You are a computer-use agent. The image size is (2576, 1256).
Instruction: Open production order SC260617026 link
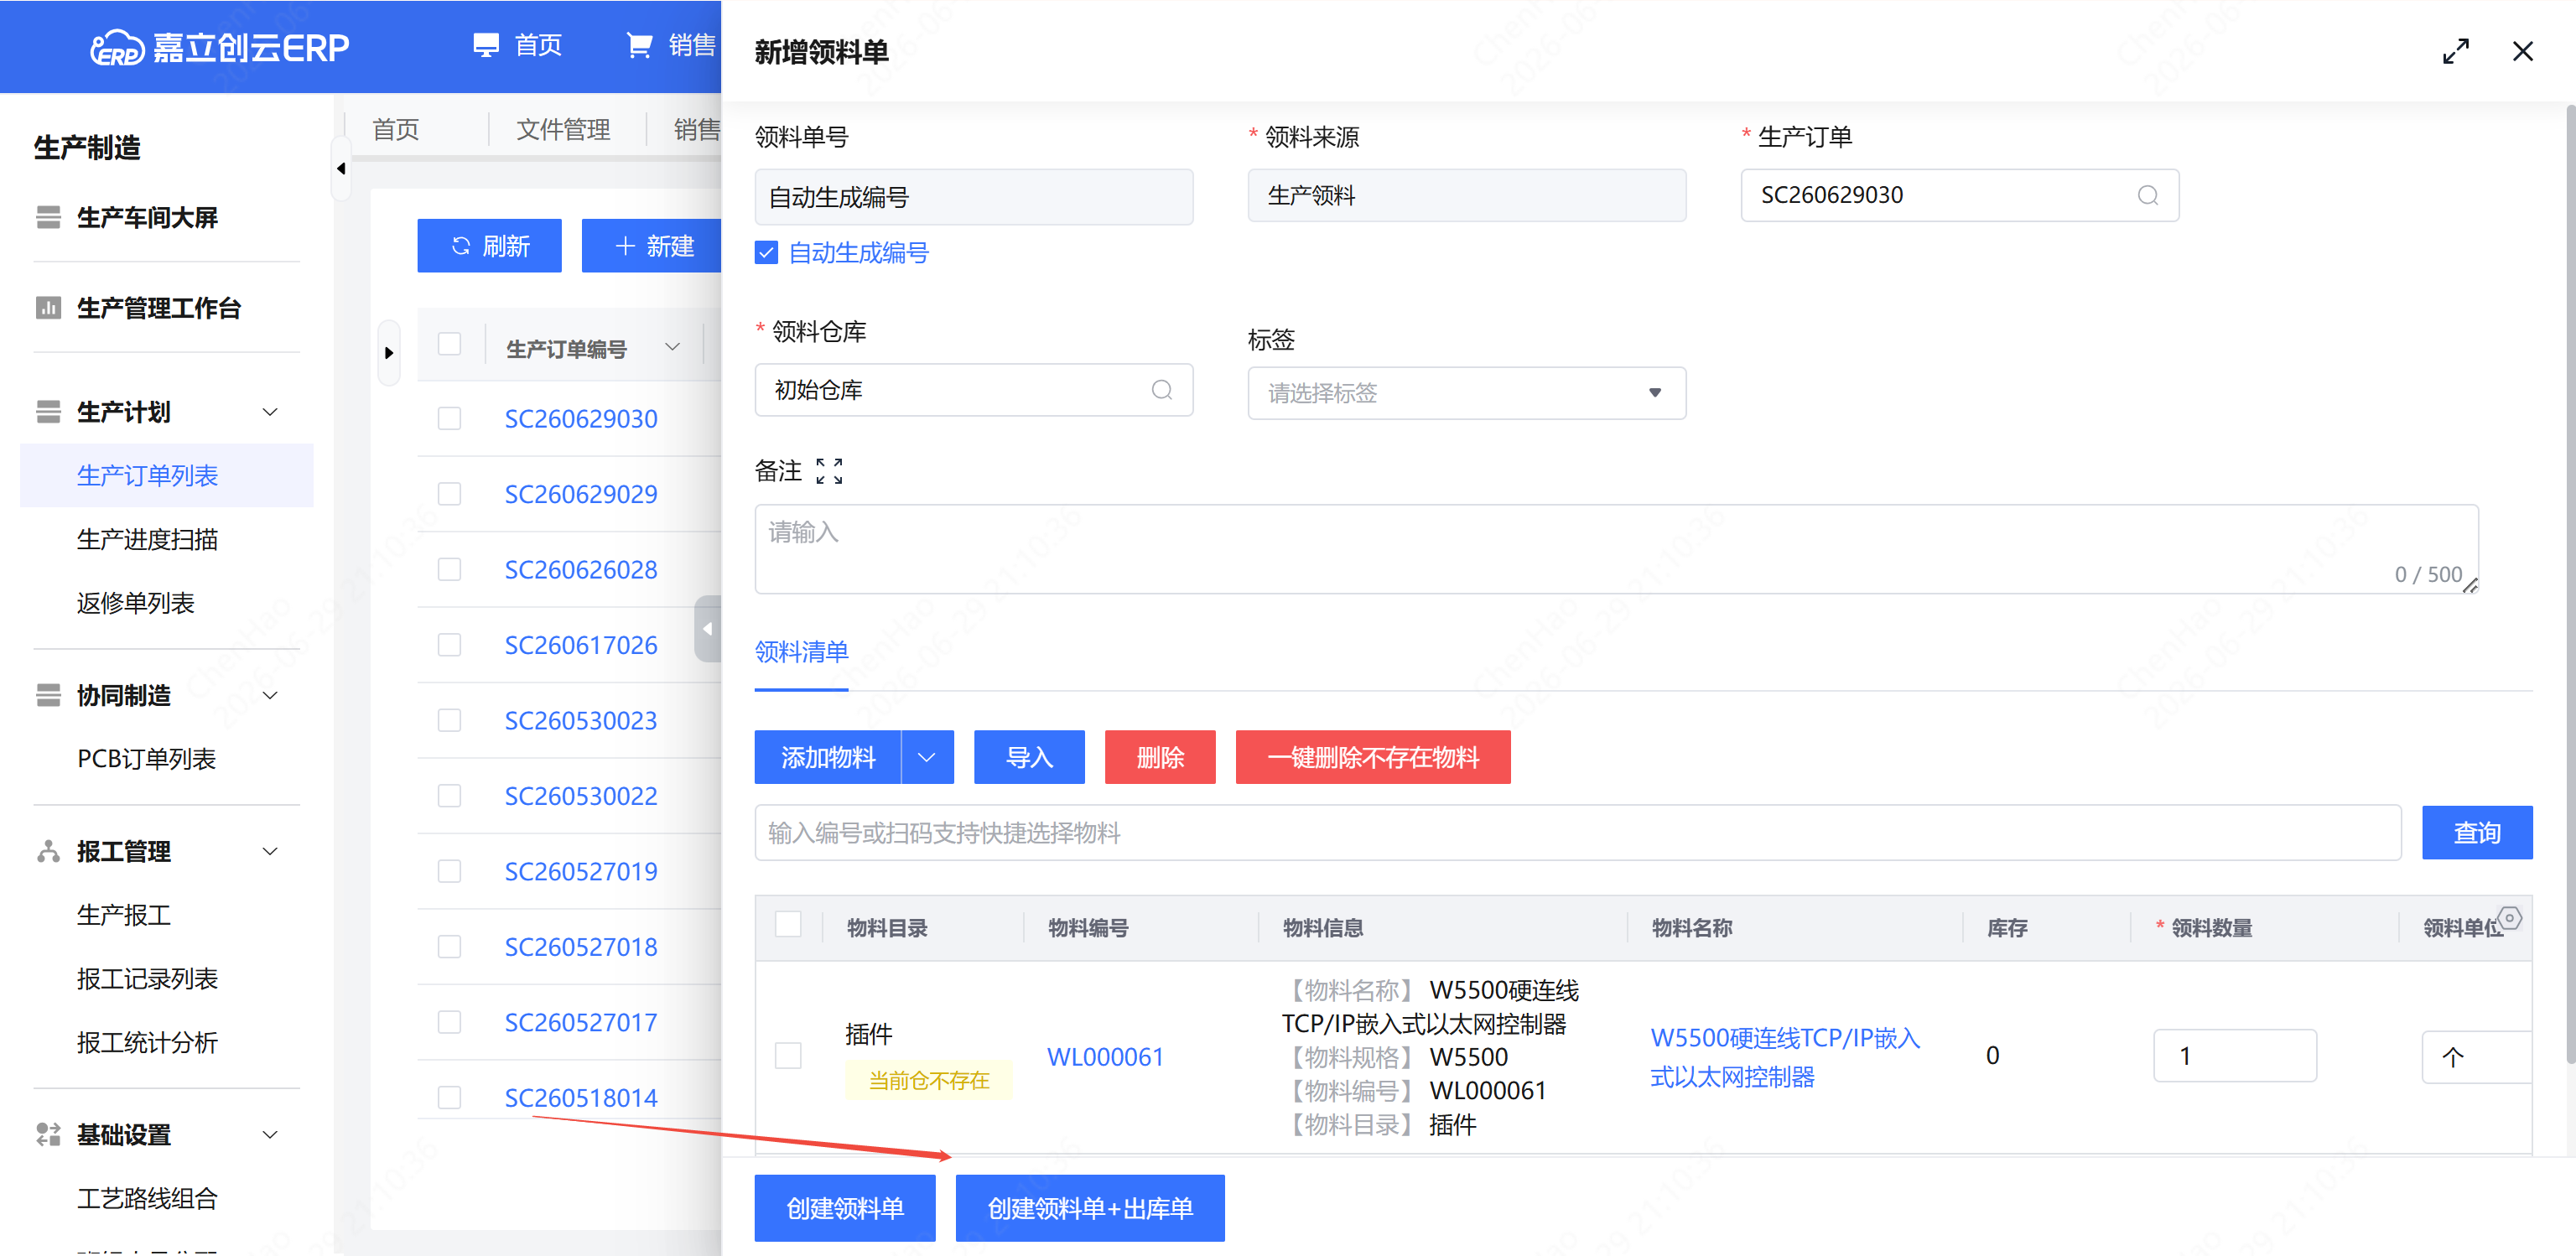pos(580,645)
